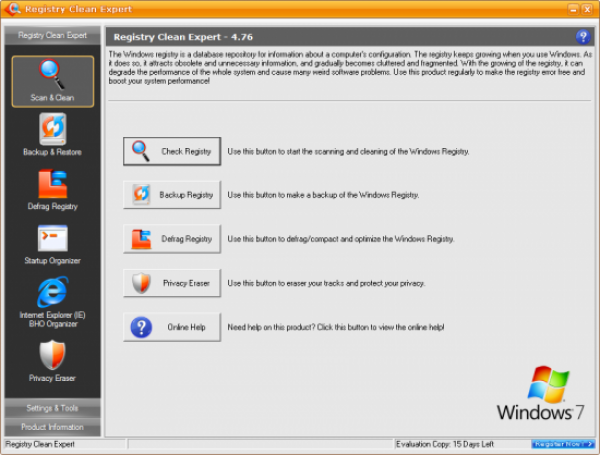Close the Registry Clean Expert window
Viewport: 600px width, 455px height.
(587, 10)
